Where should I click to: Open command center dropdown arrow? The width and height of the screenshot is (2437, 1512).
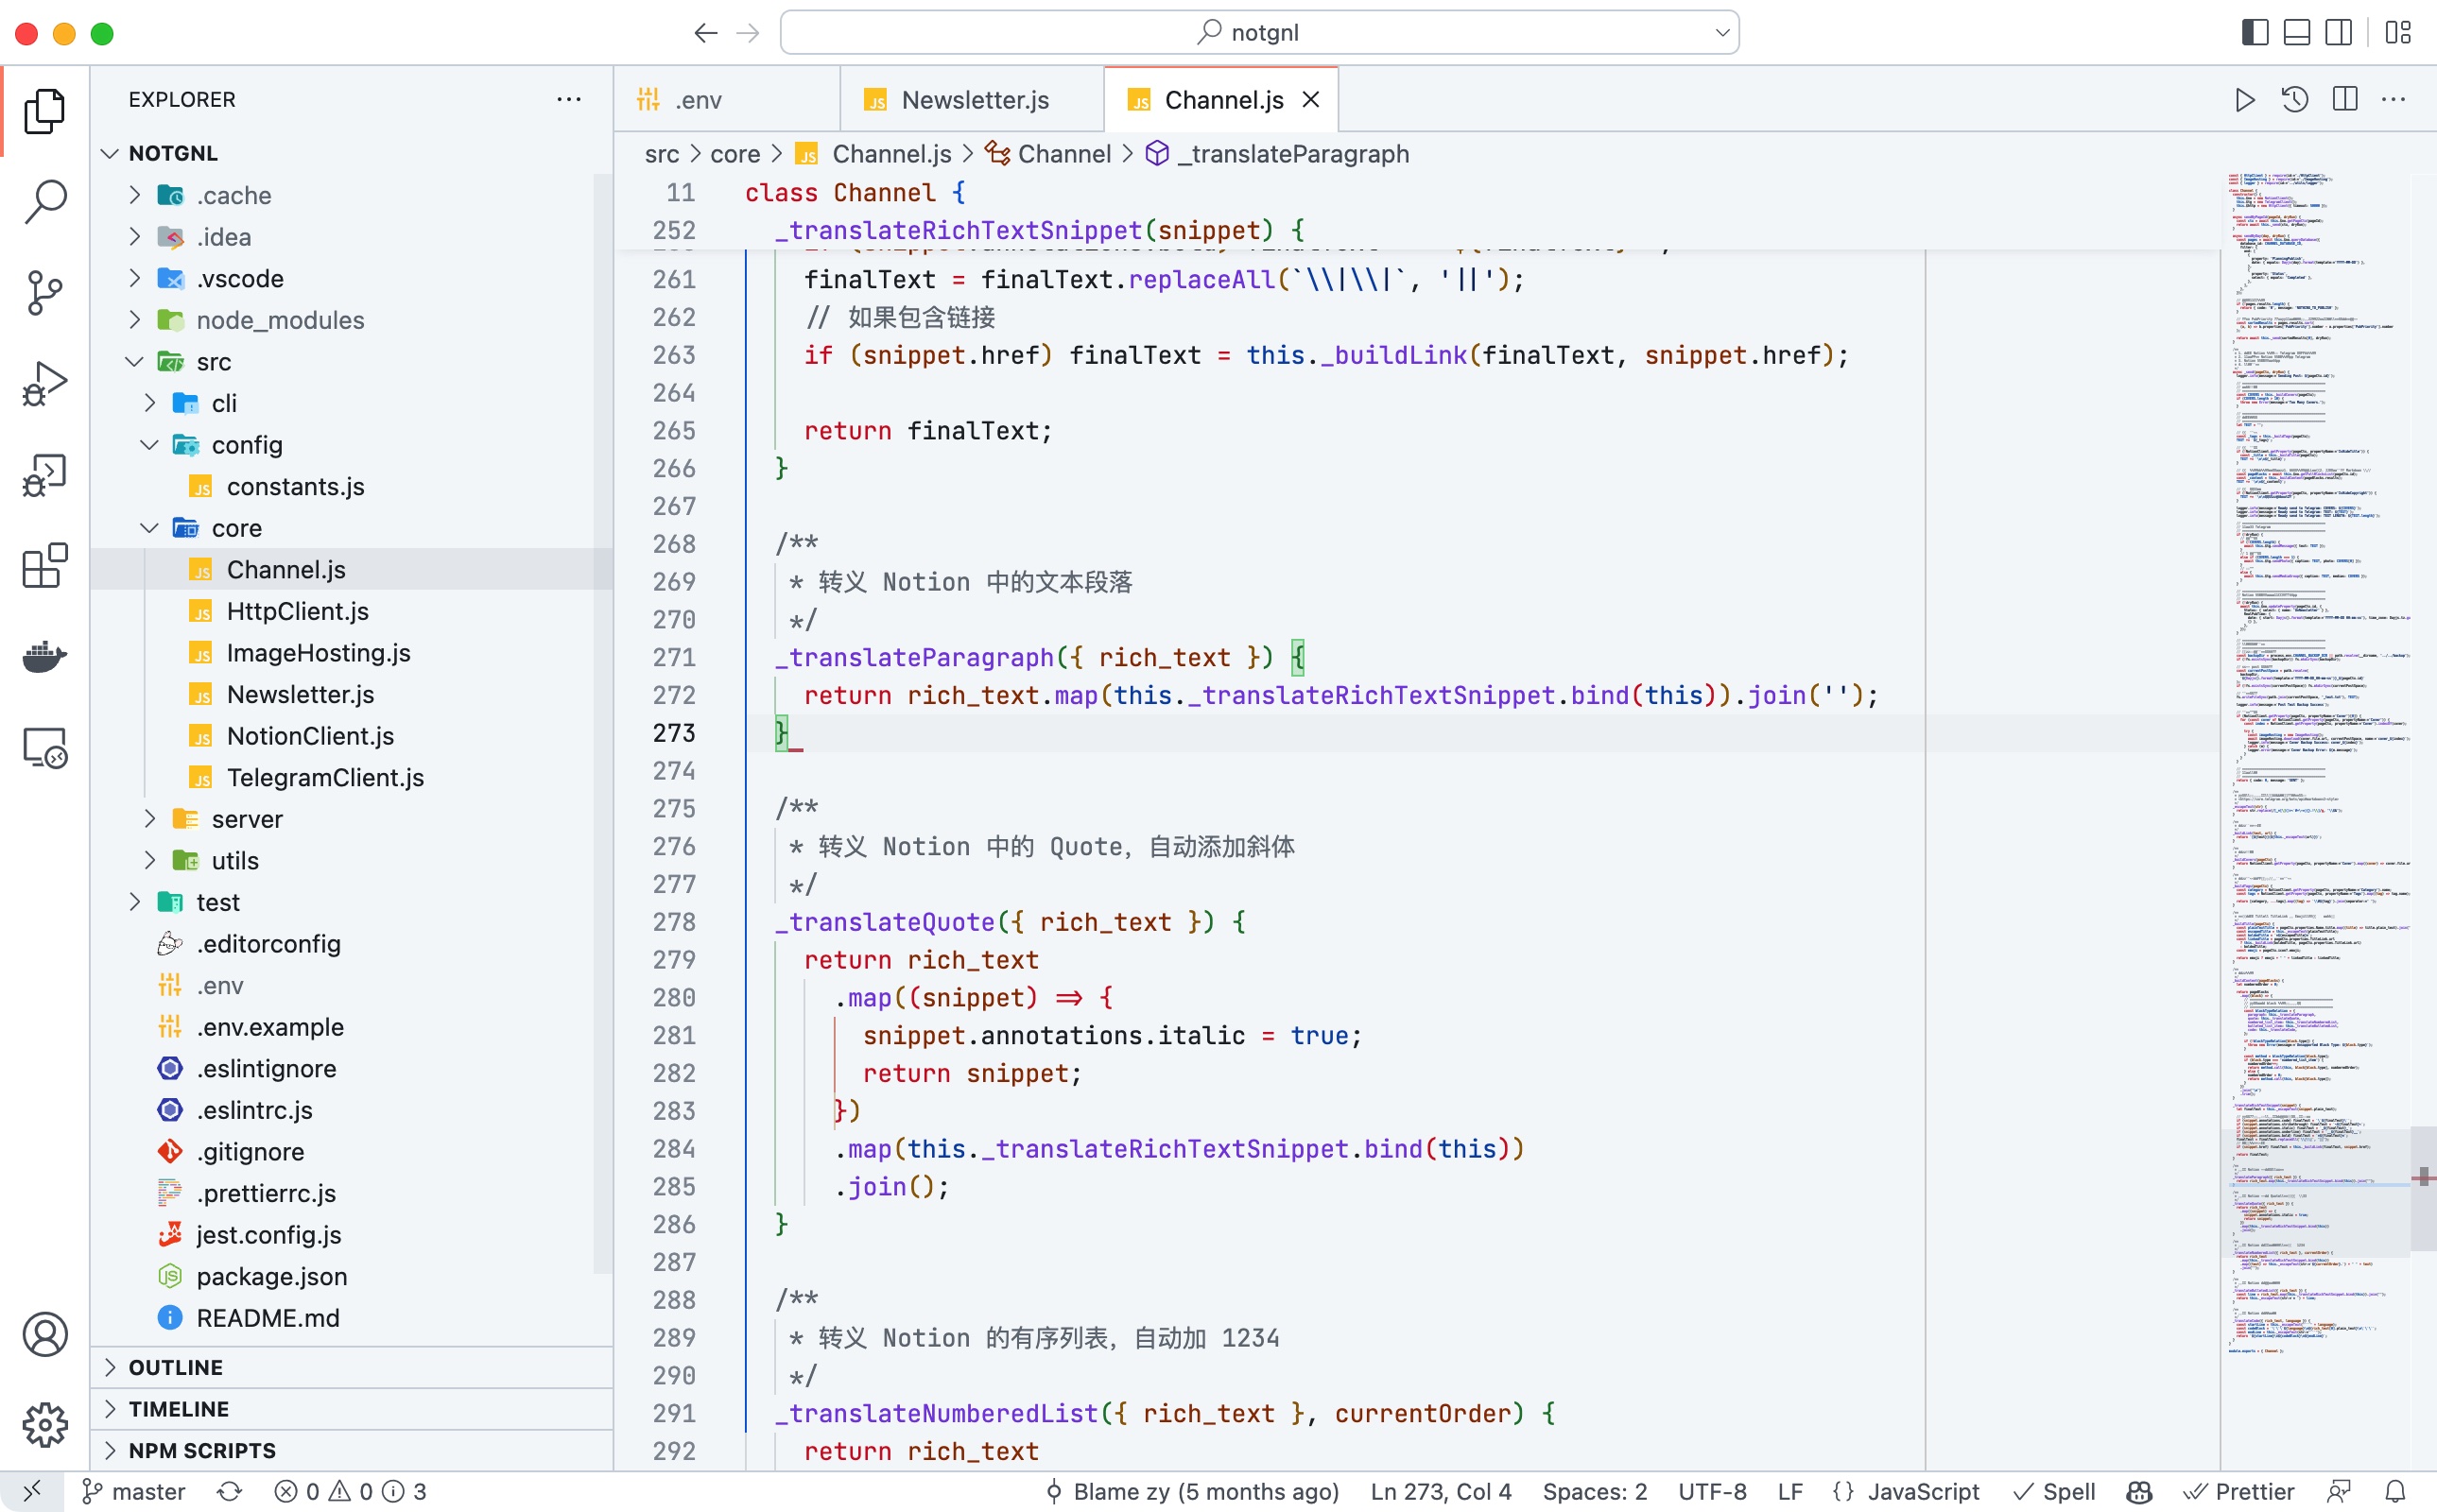coord(1722,33)
